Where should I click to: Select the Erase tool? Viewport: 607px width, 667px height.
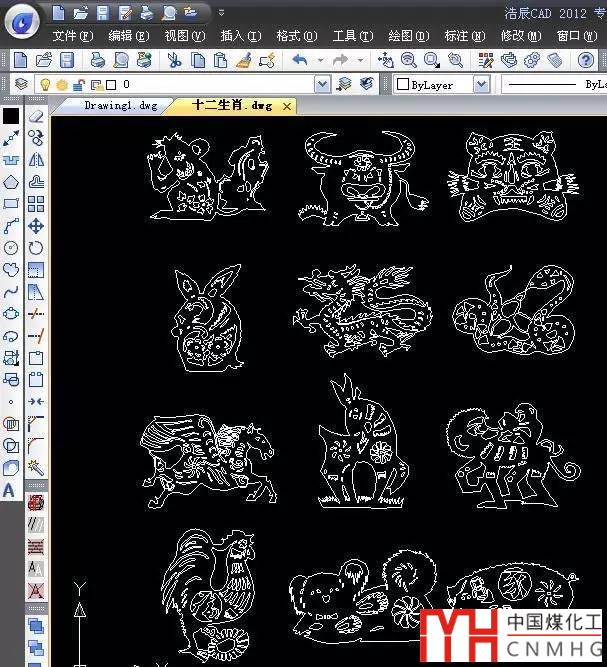pyautogui.click(x=36, y=116)
